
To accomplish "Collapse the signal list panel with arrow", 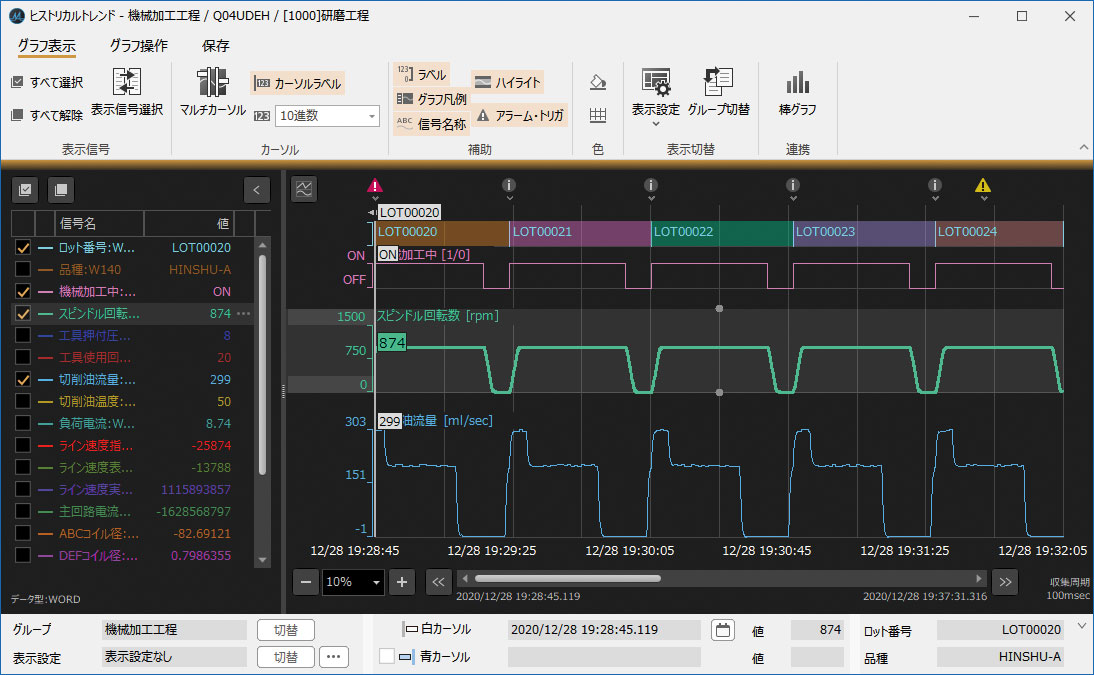I will [x=258, y=189].
